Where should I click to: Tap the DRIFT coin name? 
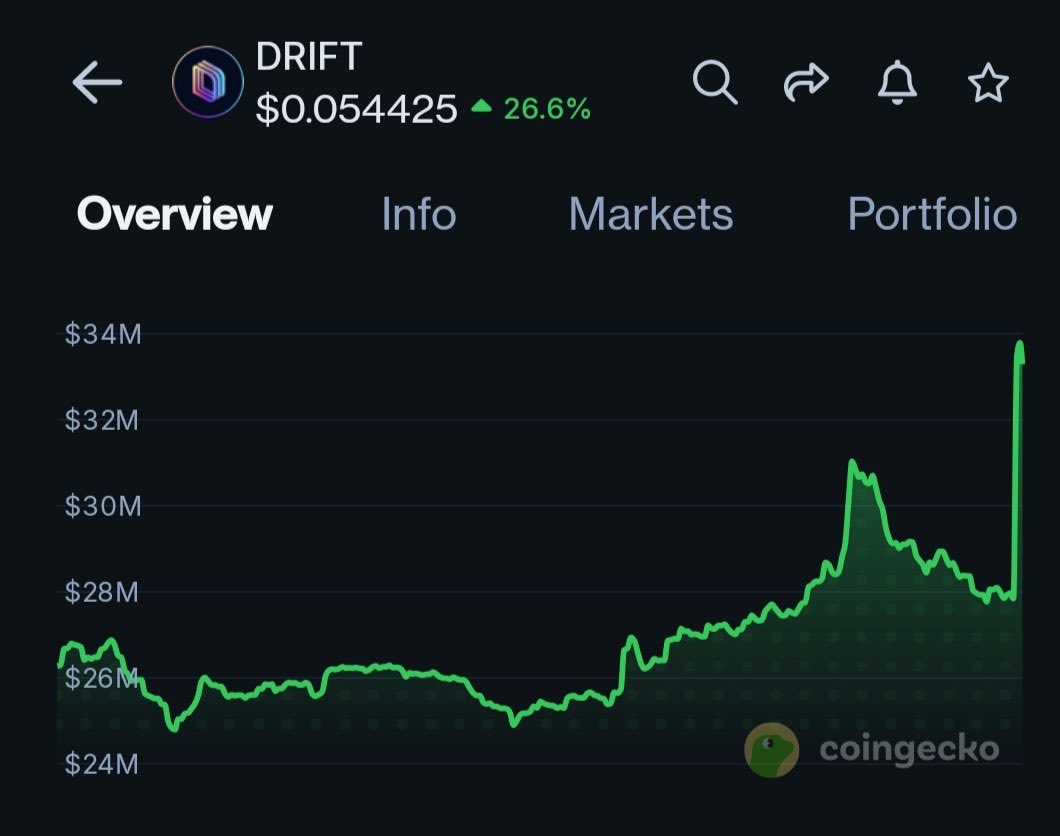click(309, 56)
